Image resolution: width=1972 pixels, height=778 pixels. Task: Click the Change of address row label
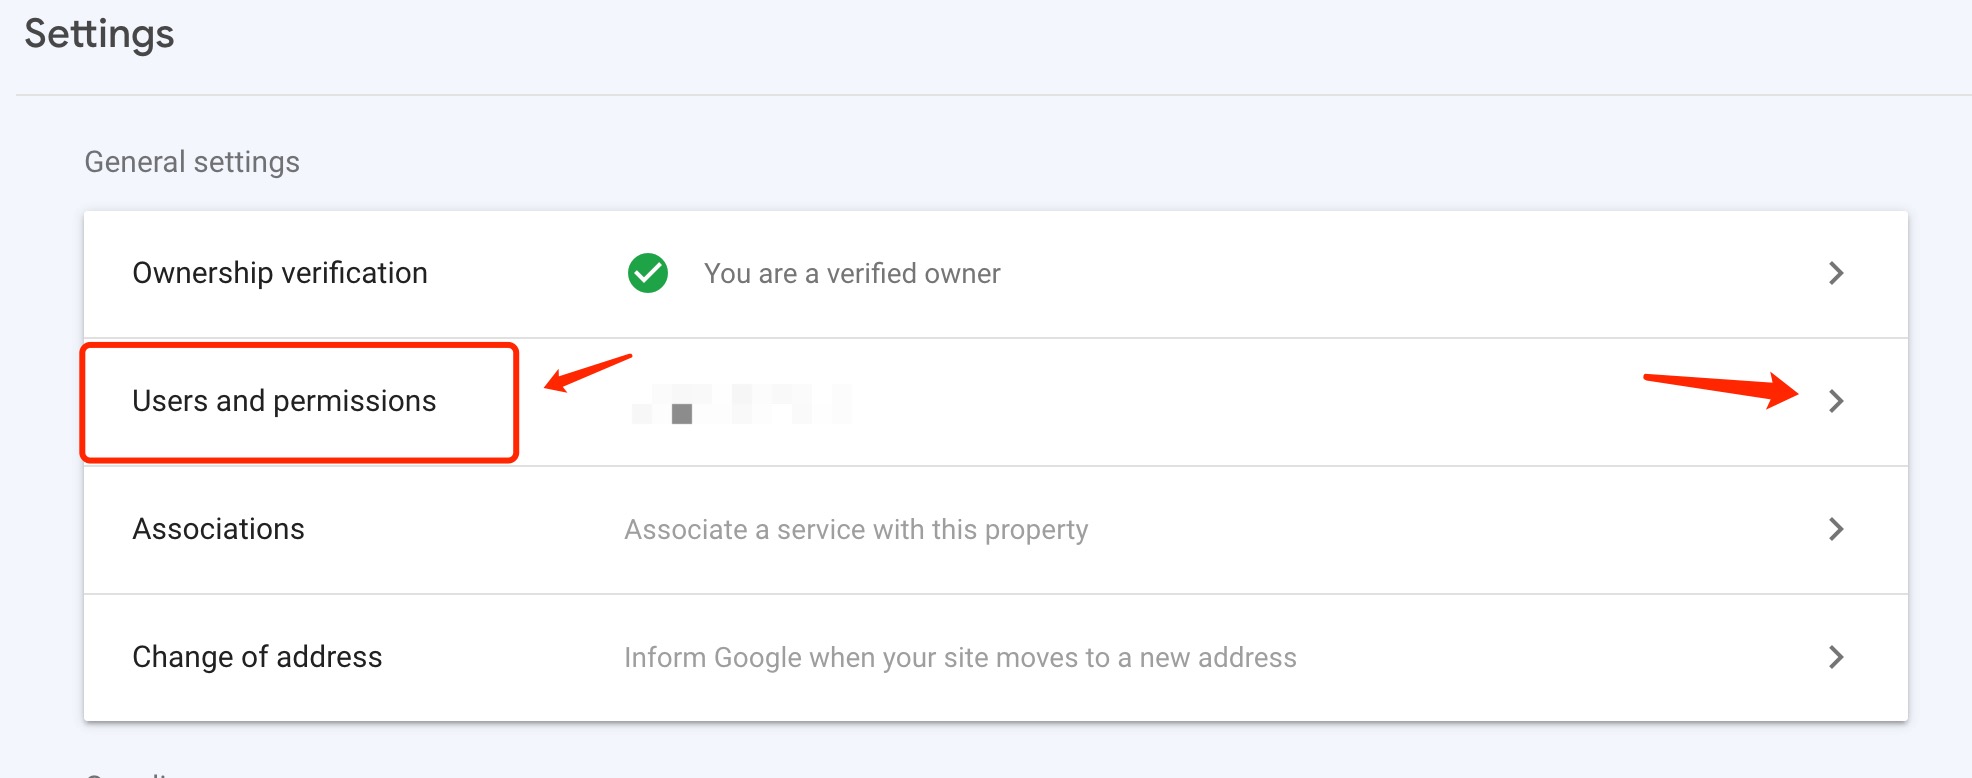pos(258,657)
